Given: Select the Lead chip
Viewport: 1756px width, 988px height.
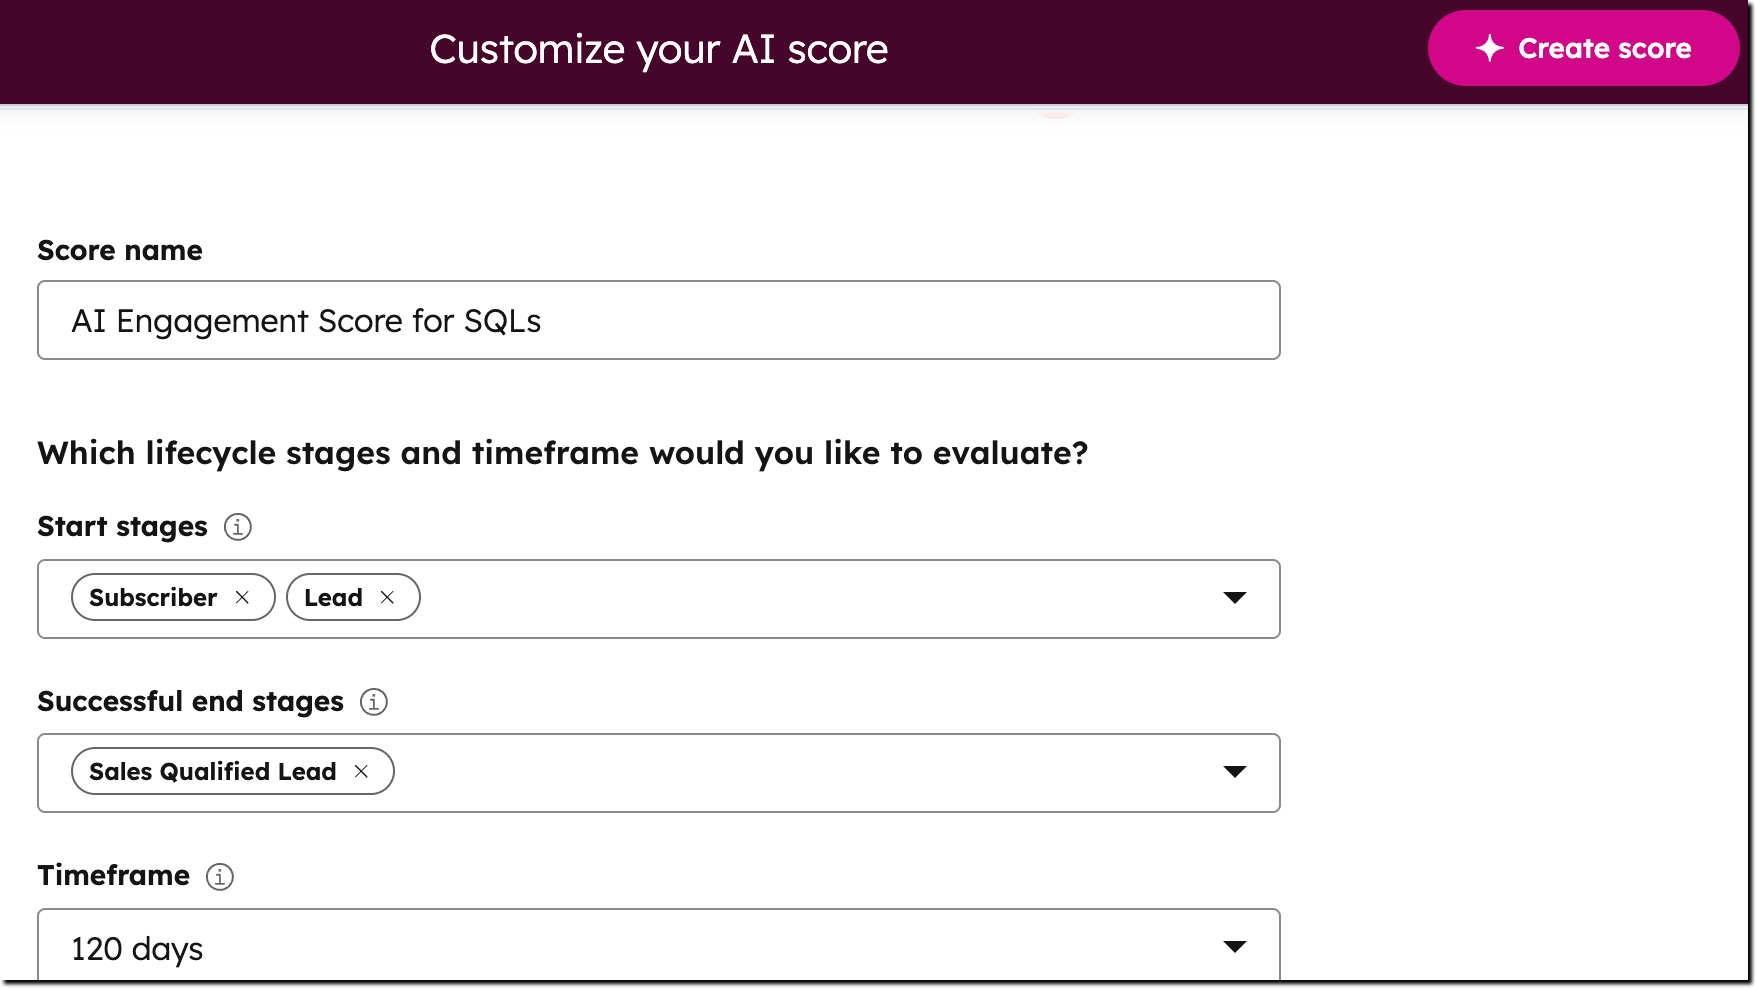Looking at the screenshot, I should click(333, 597).
